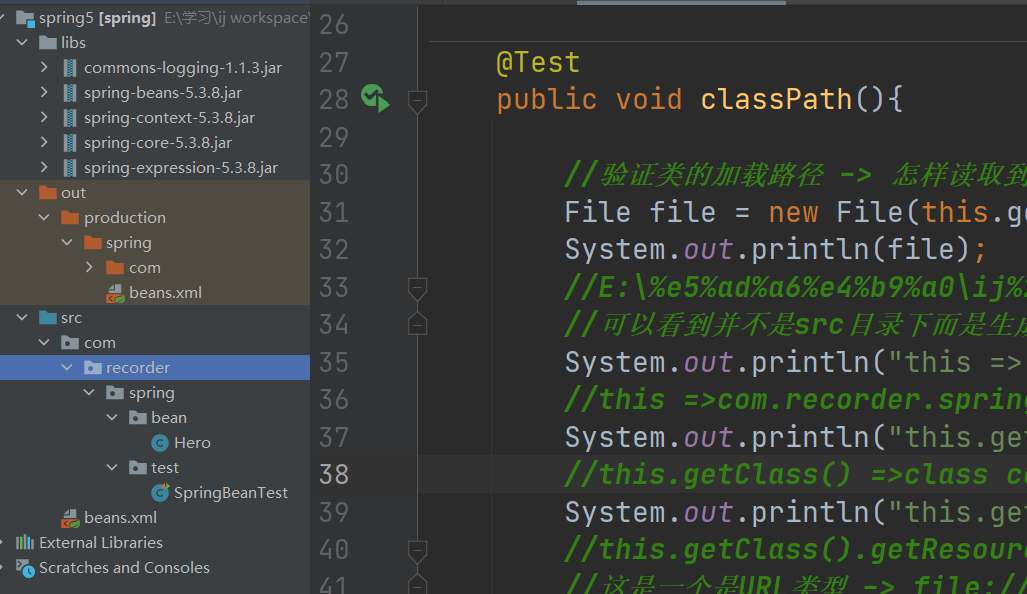Click the Scratches and Consoles icon
The height and width of the screenshot is (594, 1027).
(25, 568)
